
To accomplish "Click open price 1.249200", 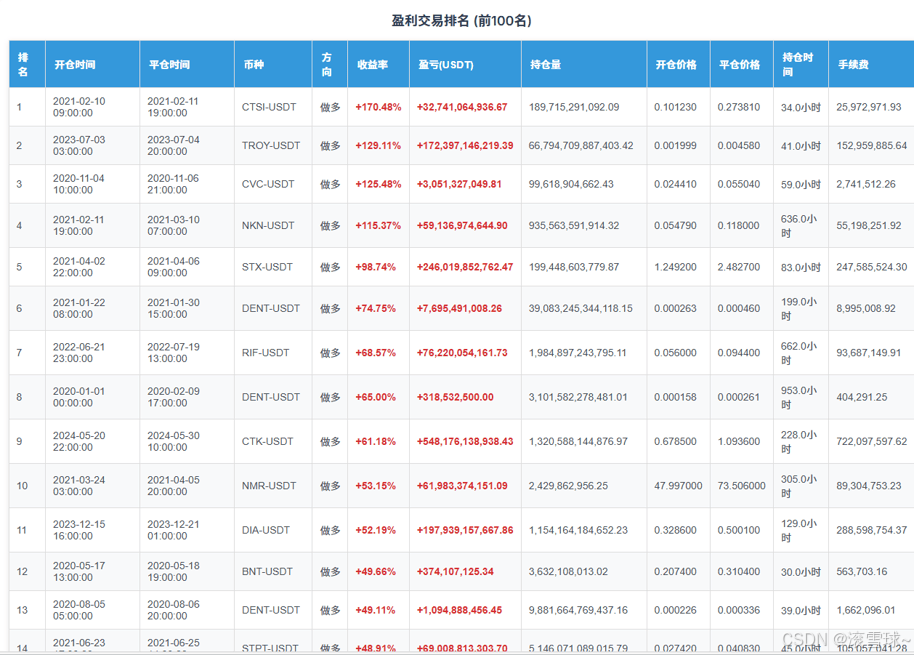I will [675, 267].
